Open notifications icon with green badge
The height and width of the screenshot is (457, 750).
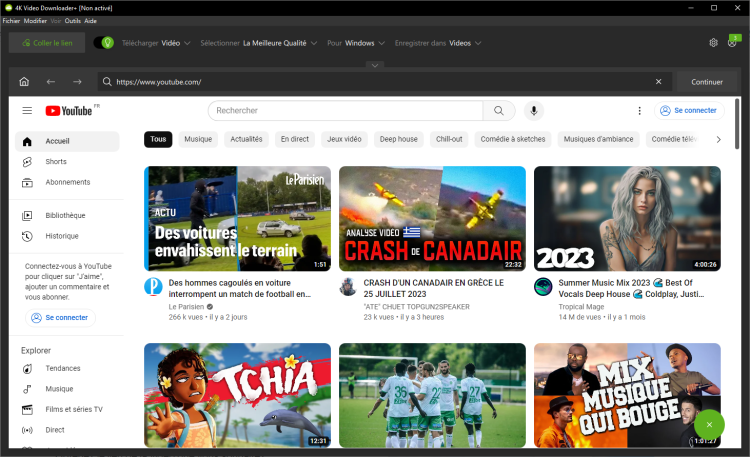click(x=733, y=42)
